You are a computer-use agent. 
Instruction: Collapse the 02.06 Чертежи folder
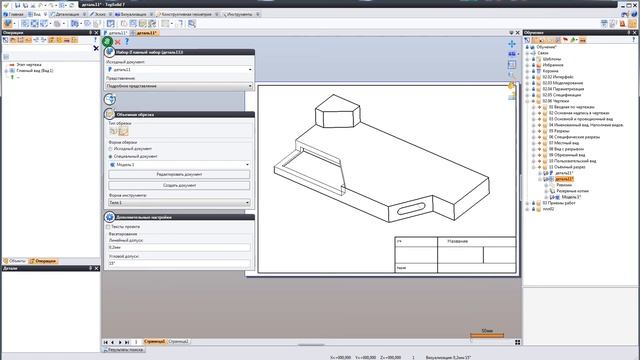[527, 101]
